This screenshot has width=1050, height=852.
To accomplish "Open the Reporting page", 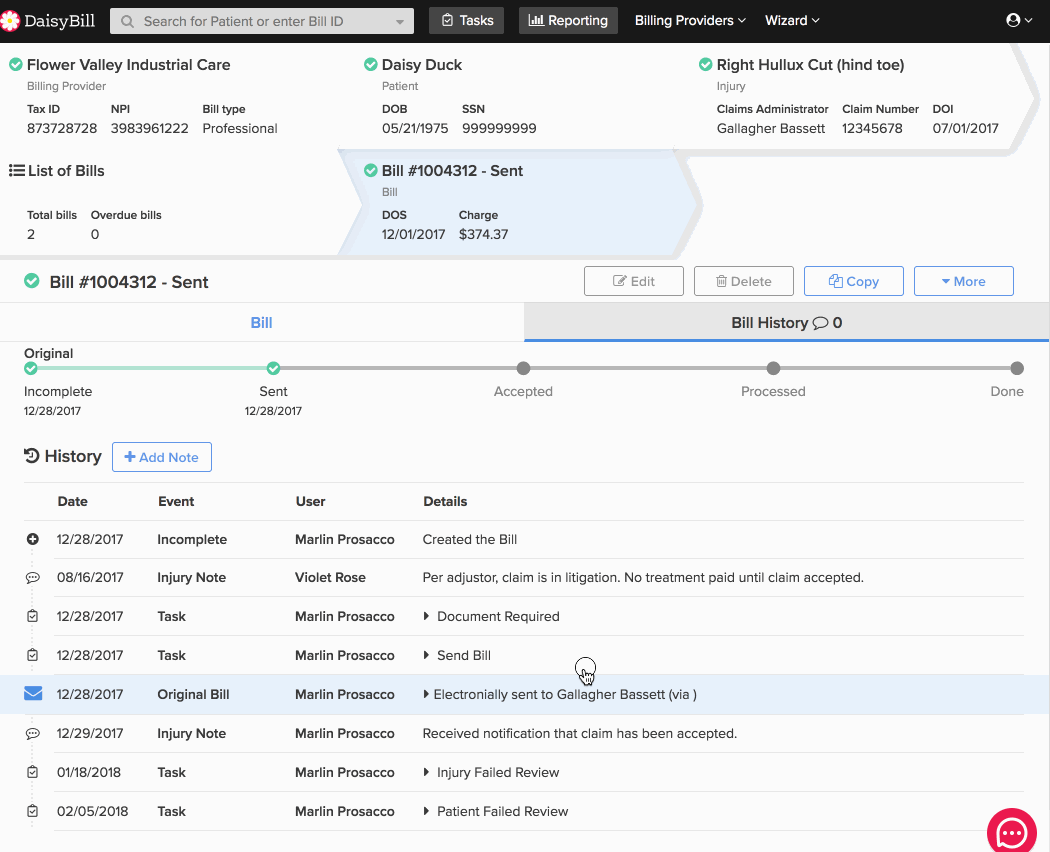I will click(x=568, y=21).
